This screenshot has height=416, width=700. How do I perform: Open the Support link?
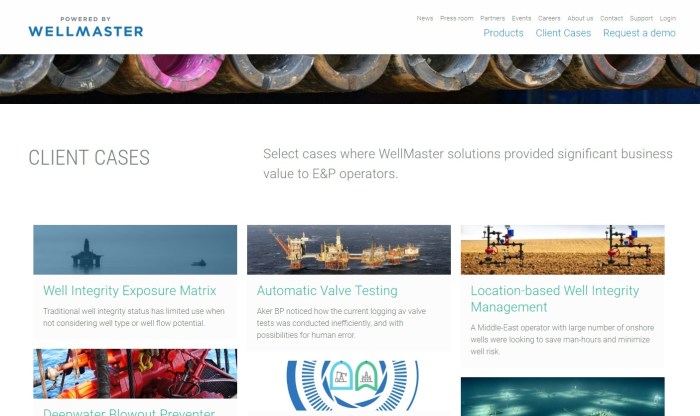[x=641, y=18]
